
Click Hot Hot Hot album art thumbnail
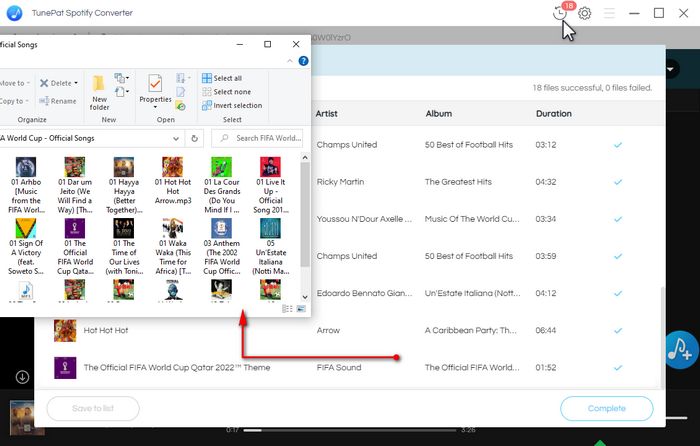coord(65,330)
